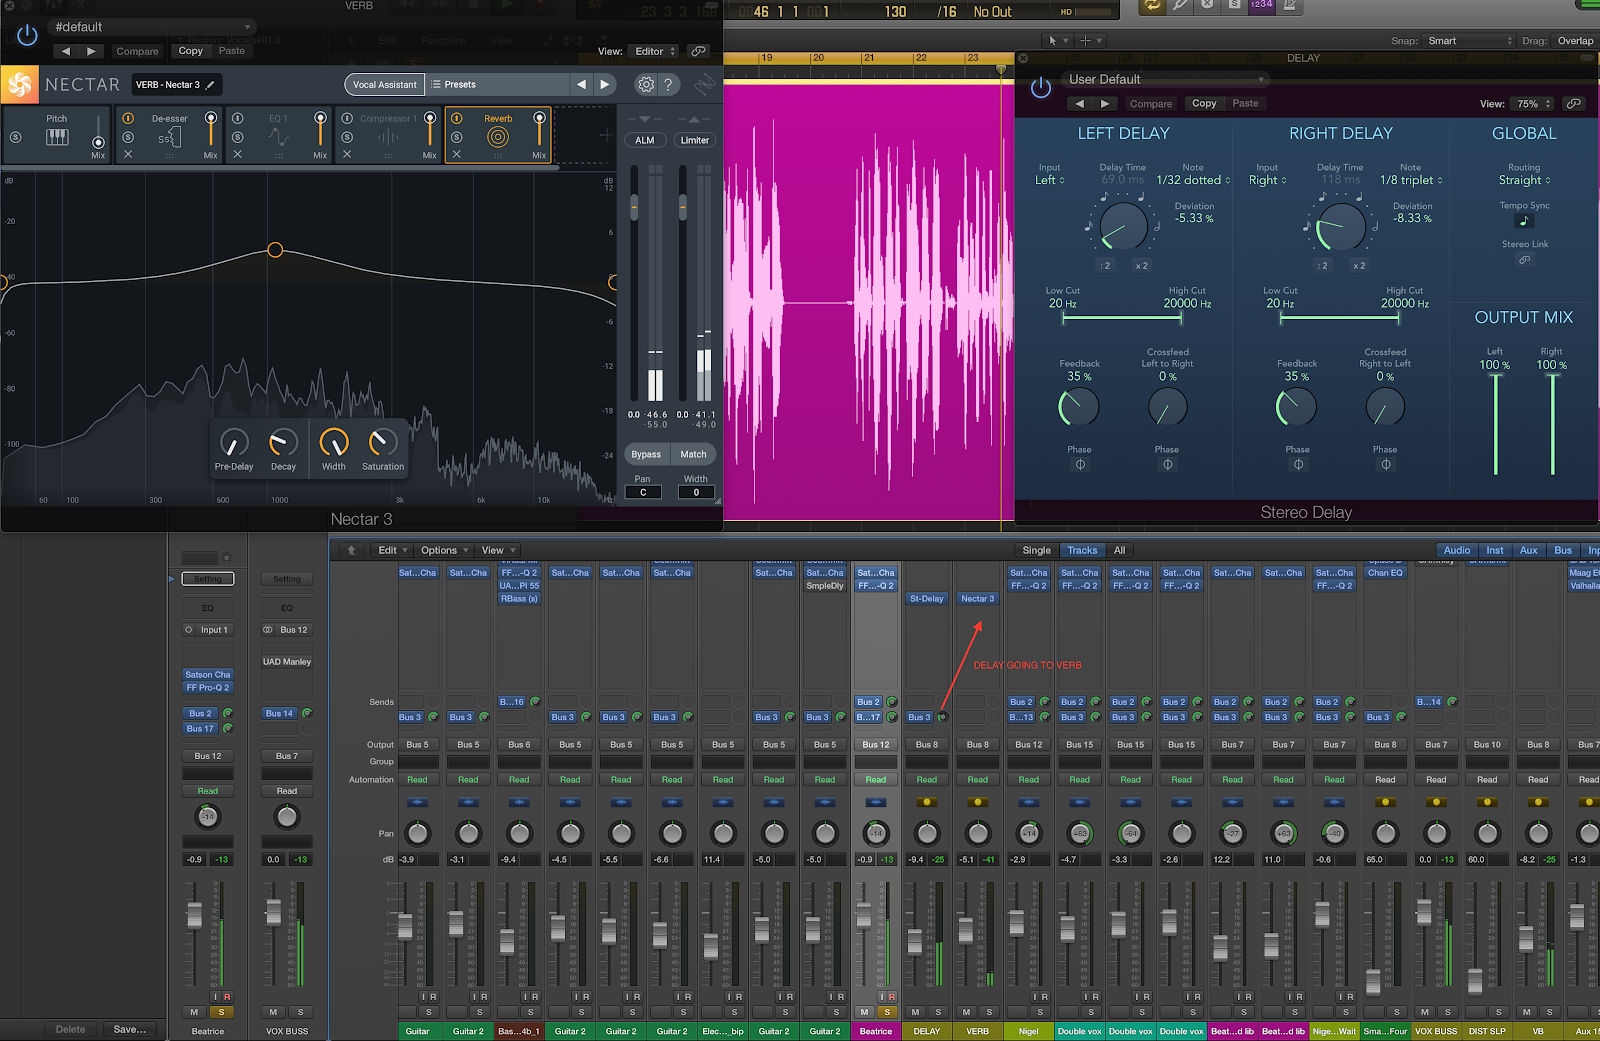Open Nectar help question mark icon
The image size is (1600, 1041).
tap(668, 85)
